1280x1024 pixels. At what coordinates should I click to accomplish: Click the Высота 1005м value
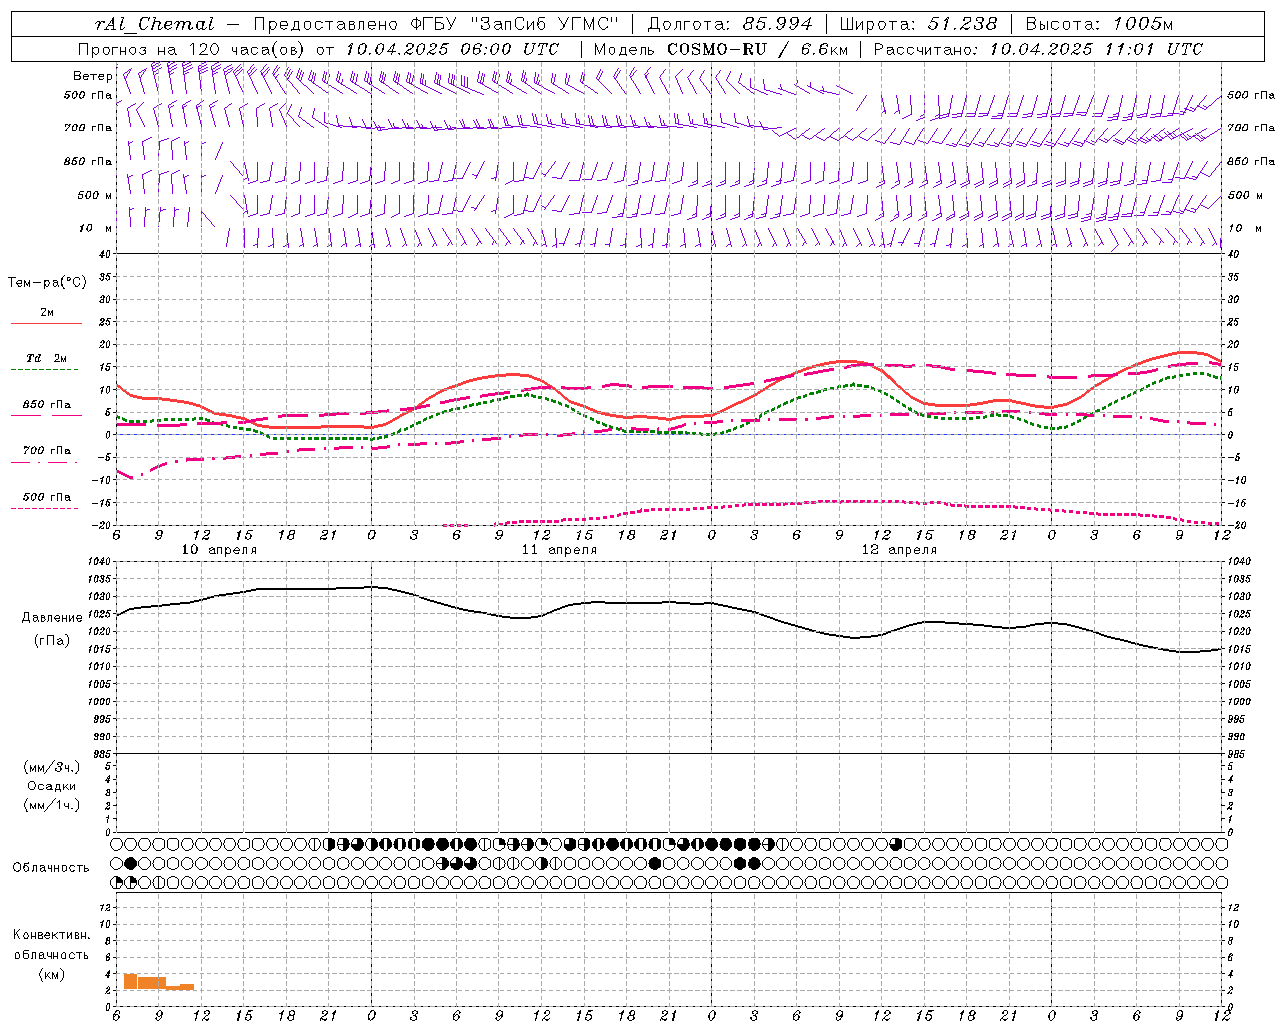1099,24
